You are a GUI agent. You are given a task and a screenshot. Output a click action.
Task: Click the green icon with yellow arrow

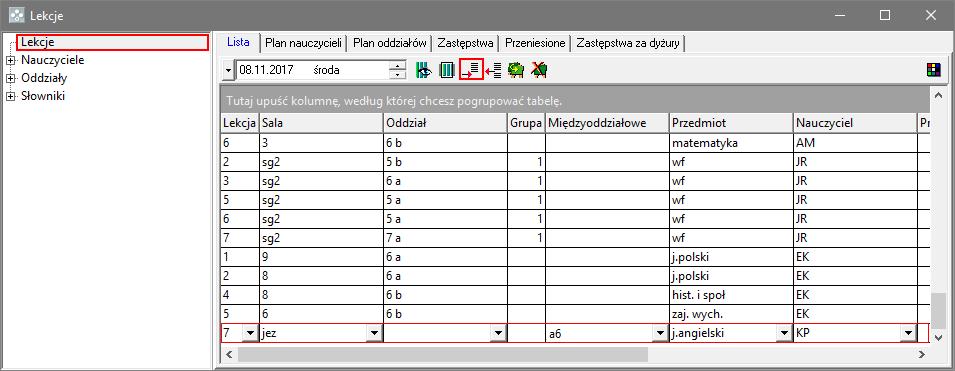click(516, 70)
